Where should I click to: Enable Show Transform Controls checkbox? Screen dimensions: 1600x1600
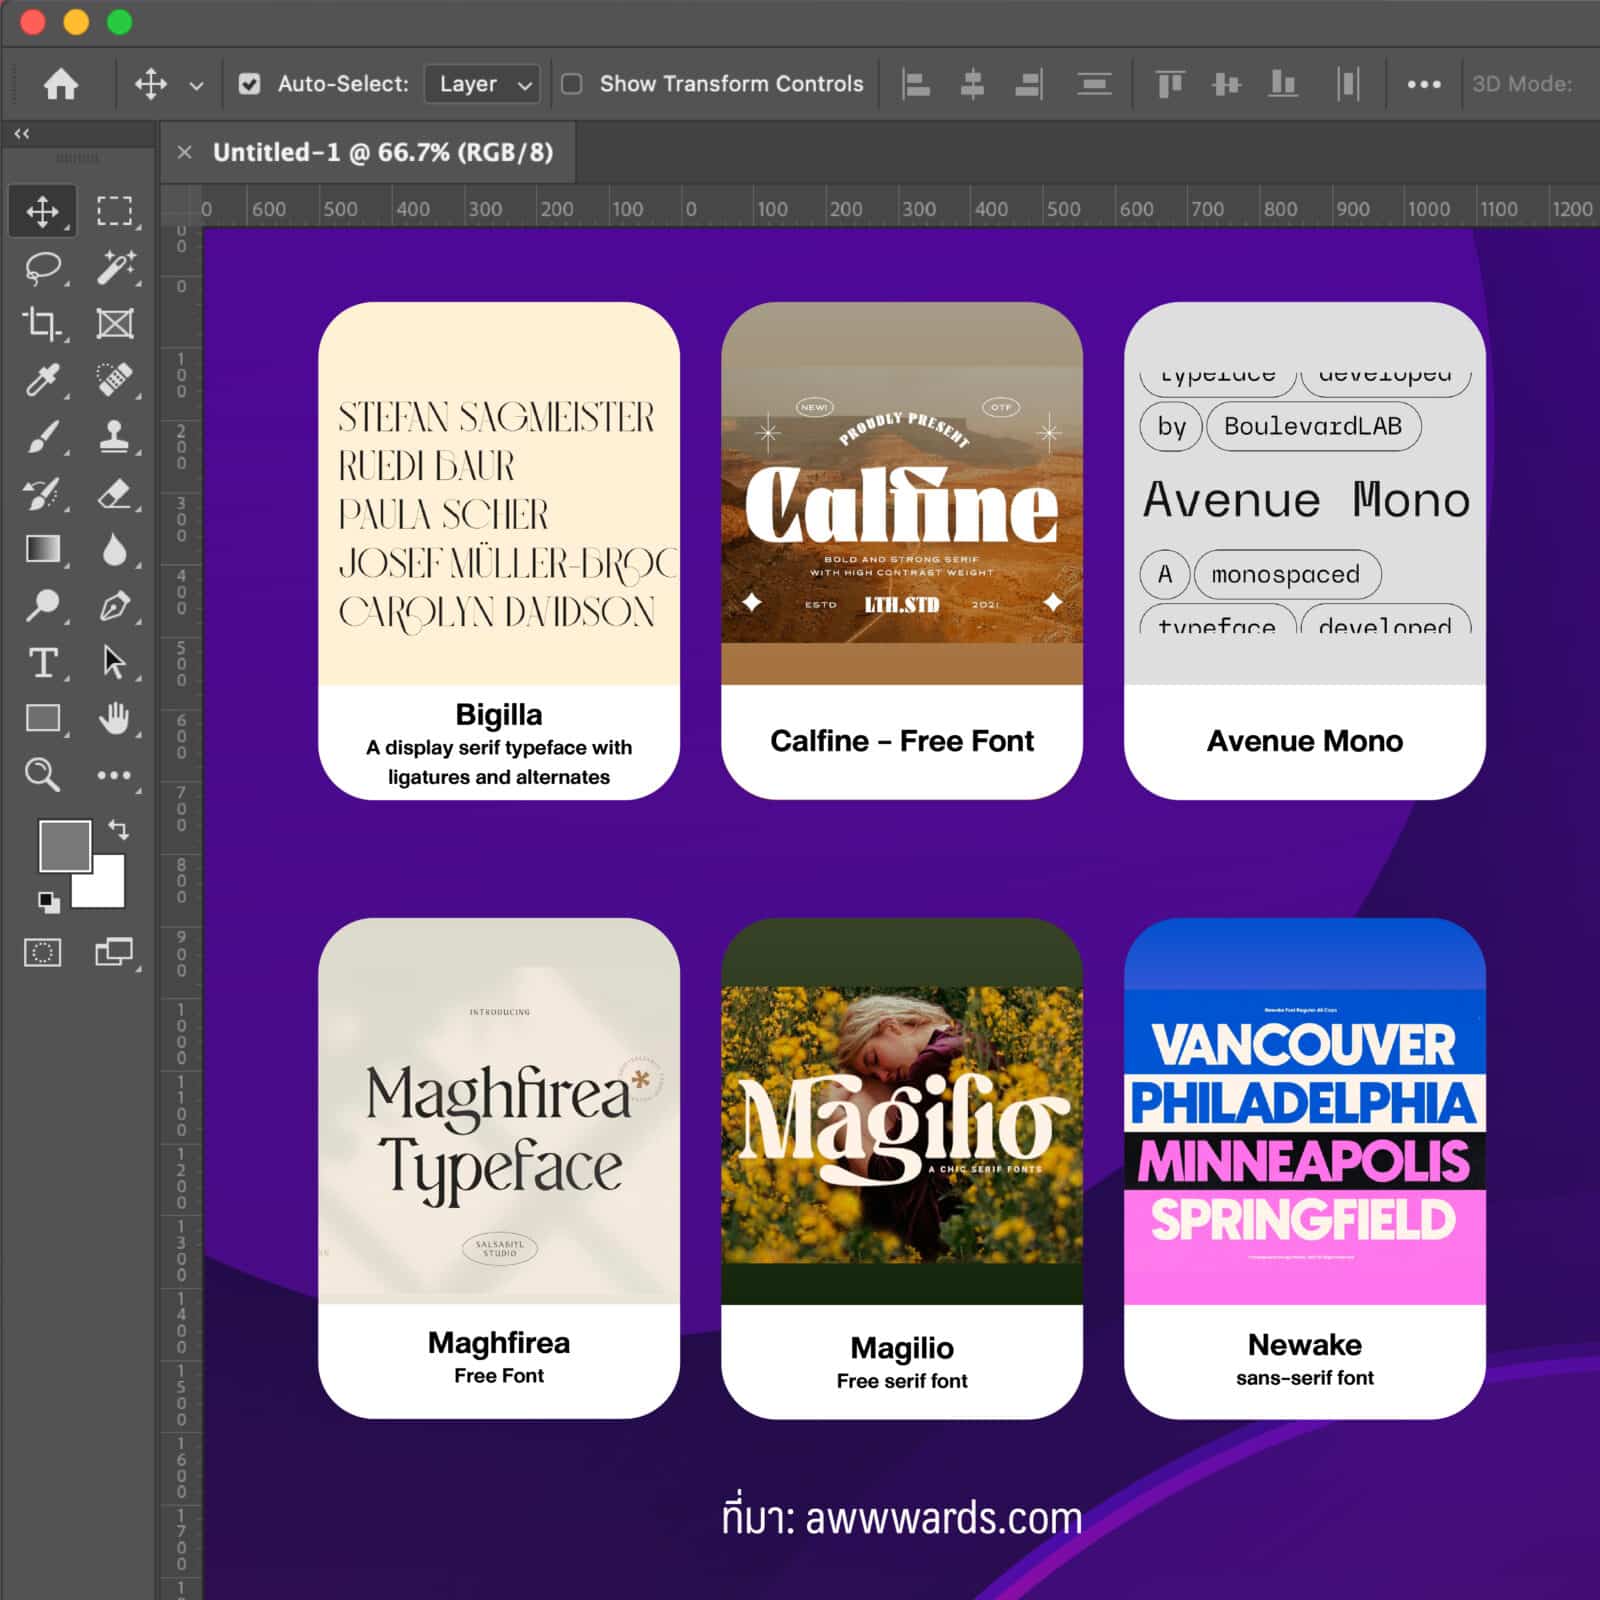point(572,84)
